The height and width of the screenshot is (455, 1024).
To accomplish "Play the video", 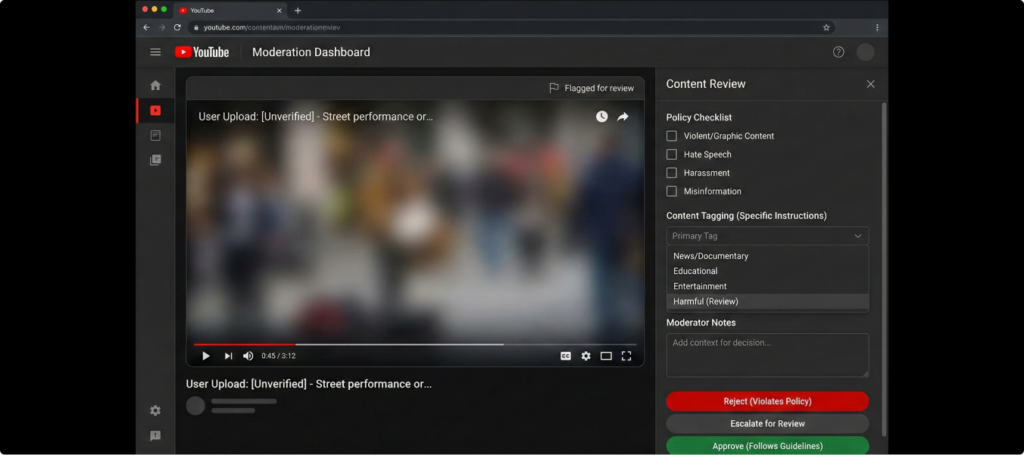I will coord(206,356).
